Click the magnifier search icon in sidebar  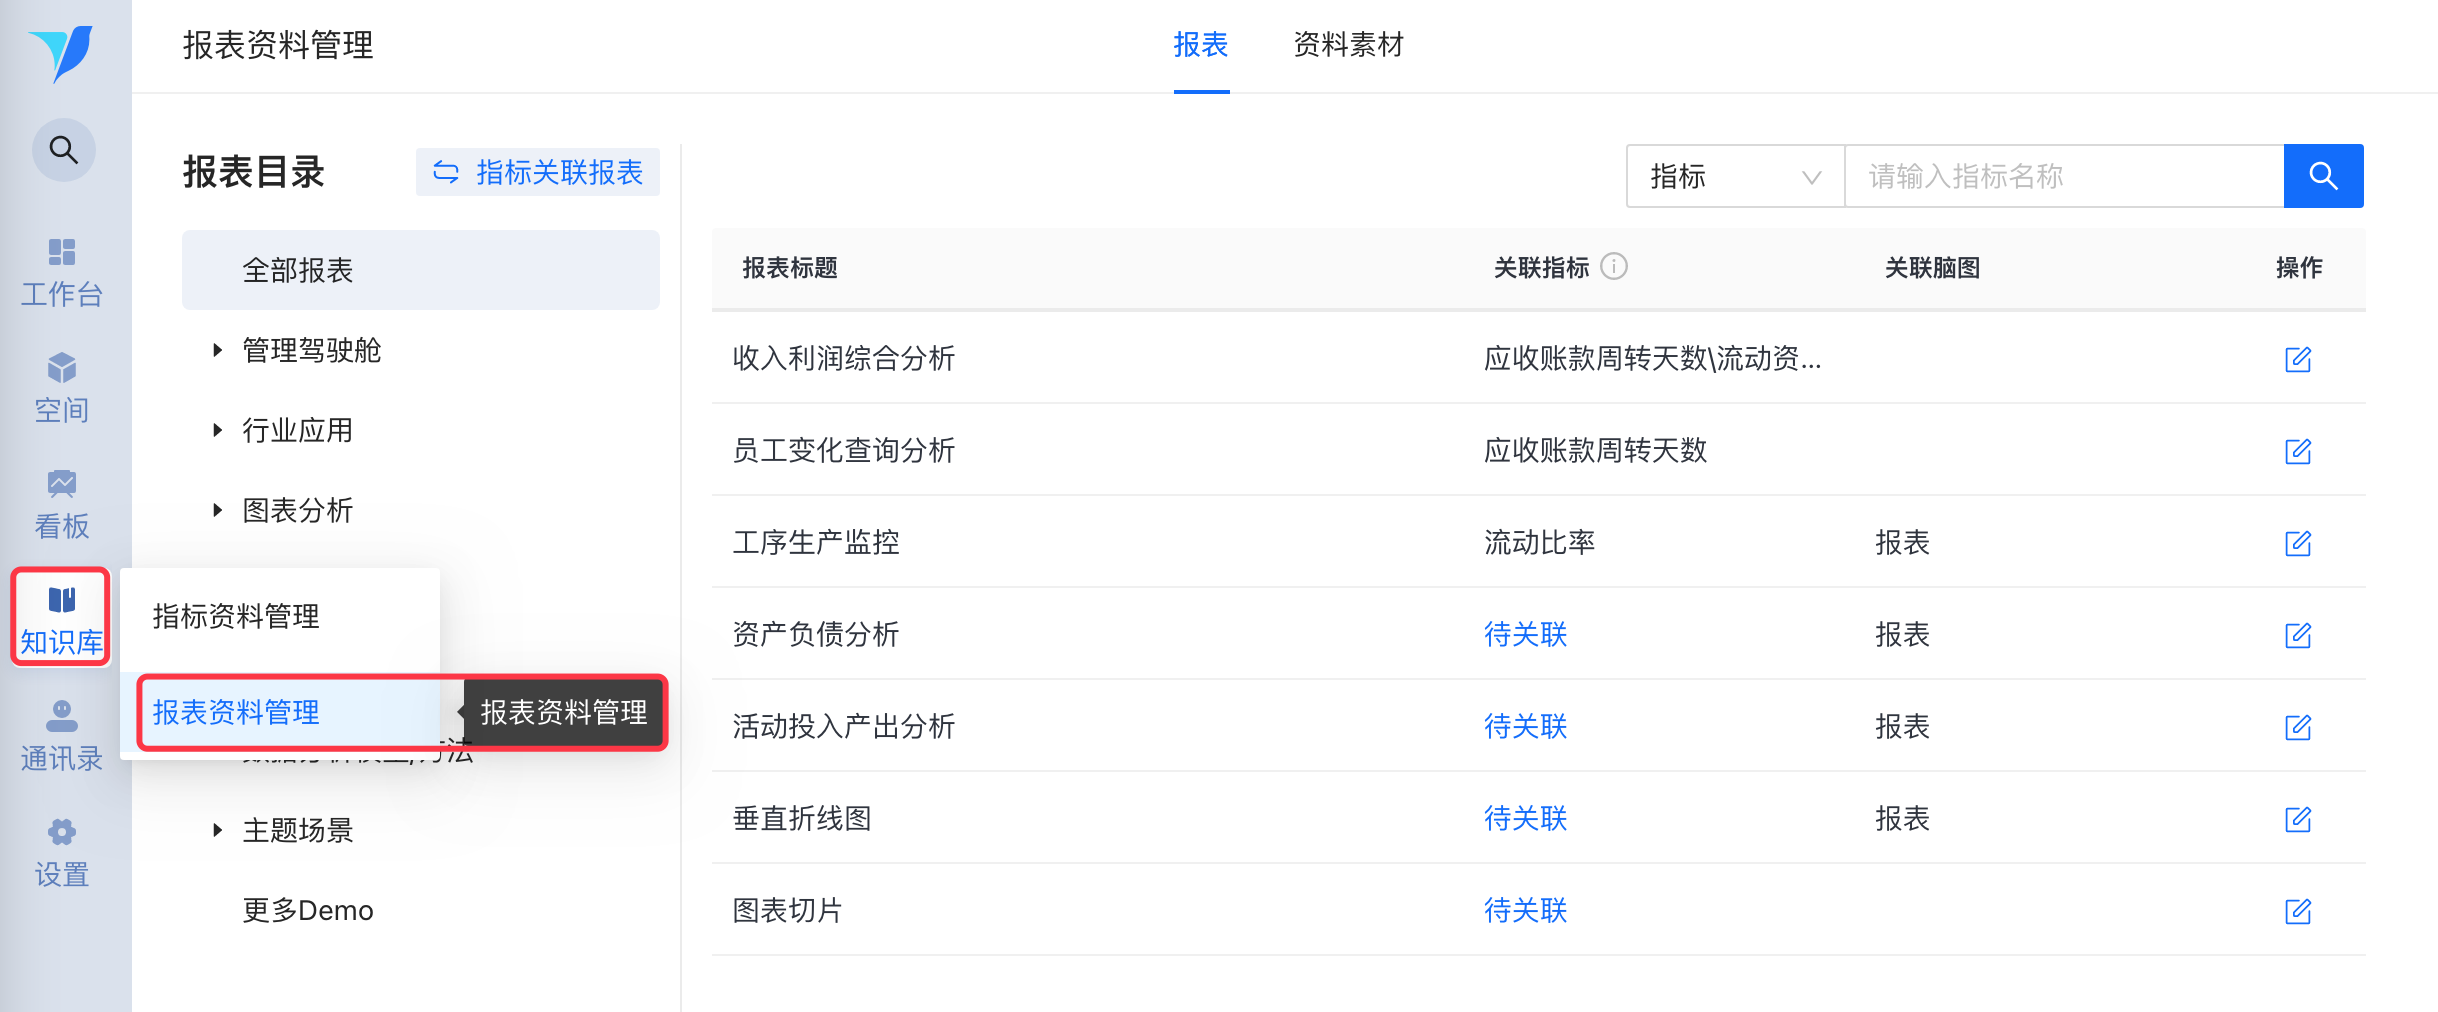64,150
